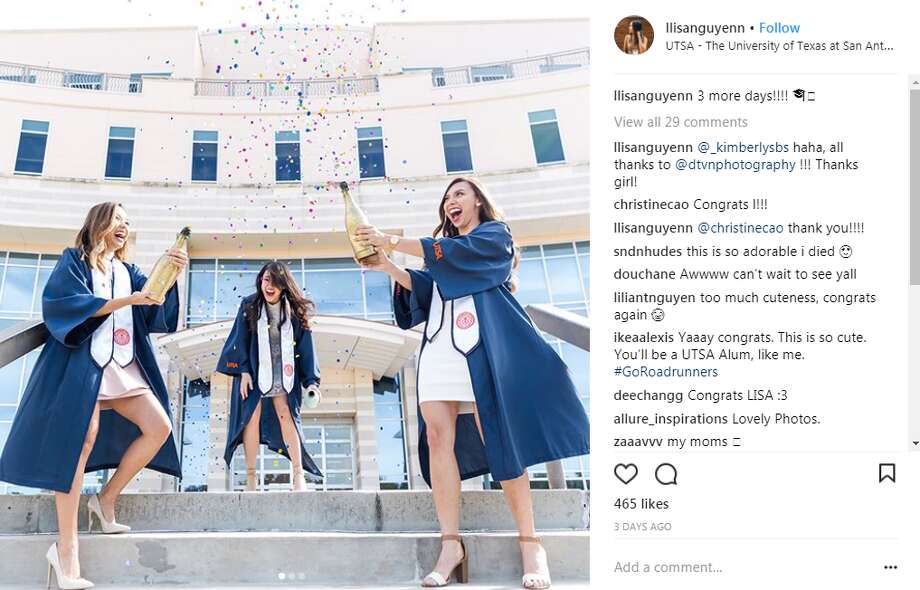The height and width of the screenshot is (590, 920).
Task: Open UTSA location tag under username
Action: pyautogui.click(x=779, y=46)
